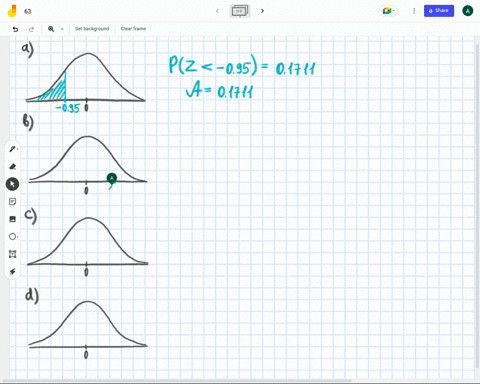
Task: Click the collaborator cursor marker on graph b
Action: [x=112, y=179]
